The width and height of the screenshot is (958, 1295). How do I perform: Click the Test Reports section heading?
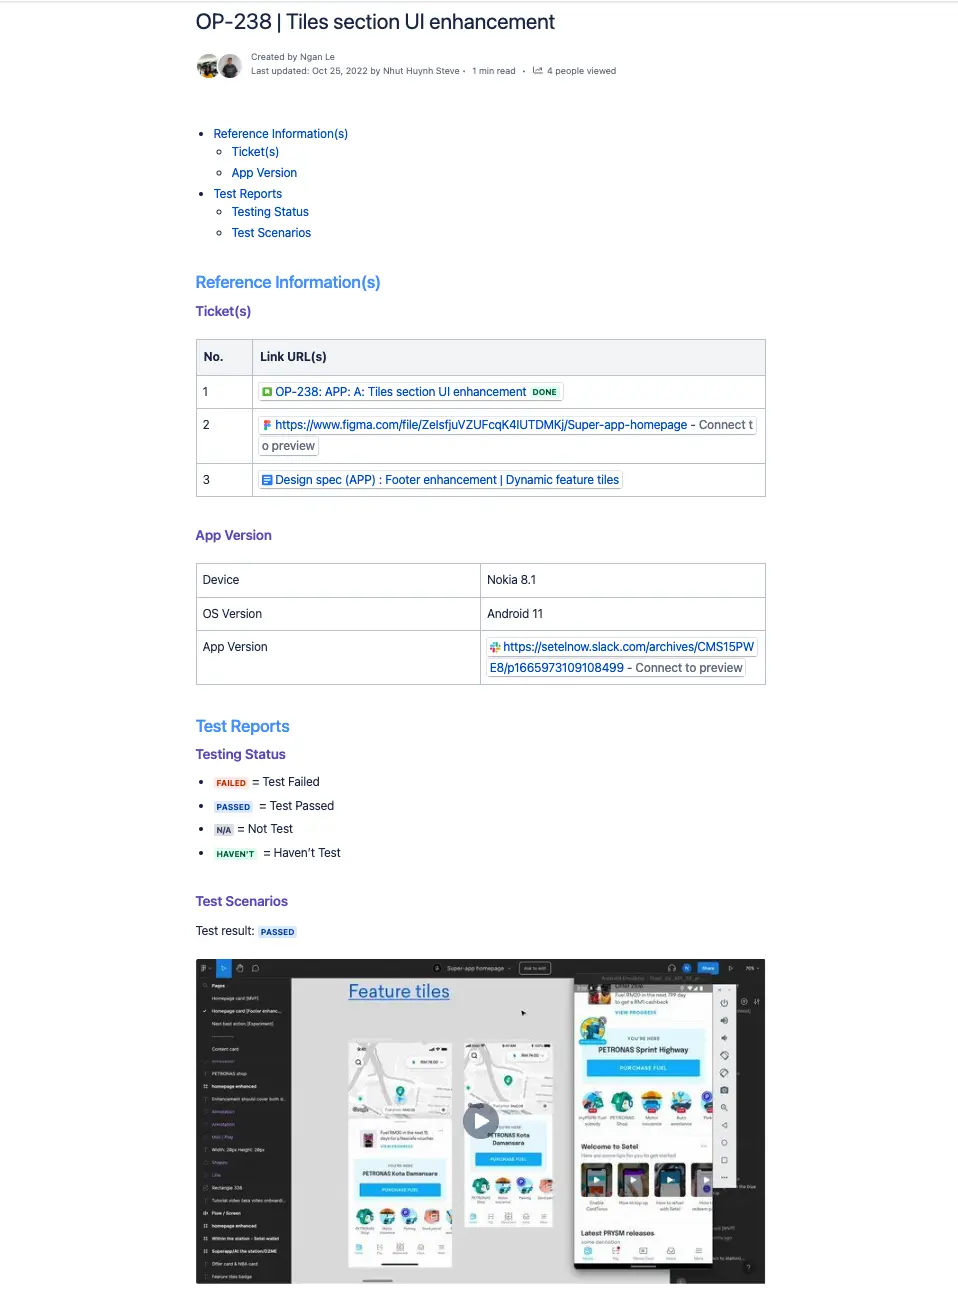coord(242,727)
